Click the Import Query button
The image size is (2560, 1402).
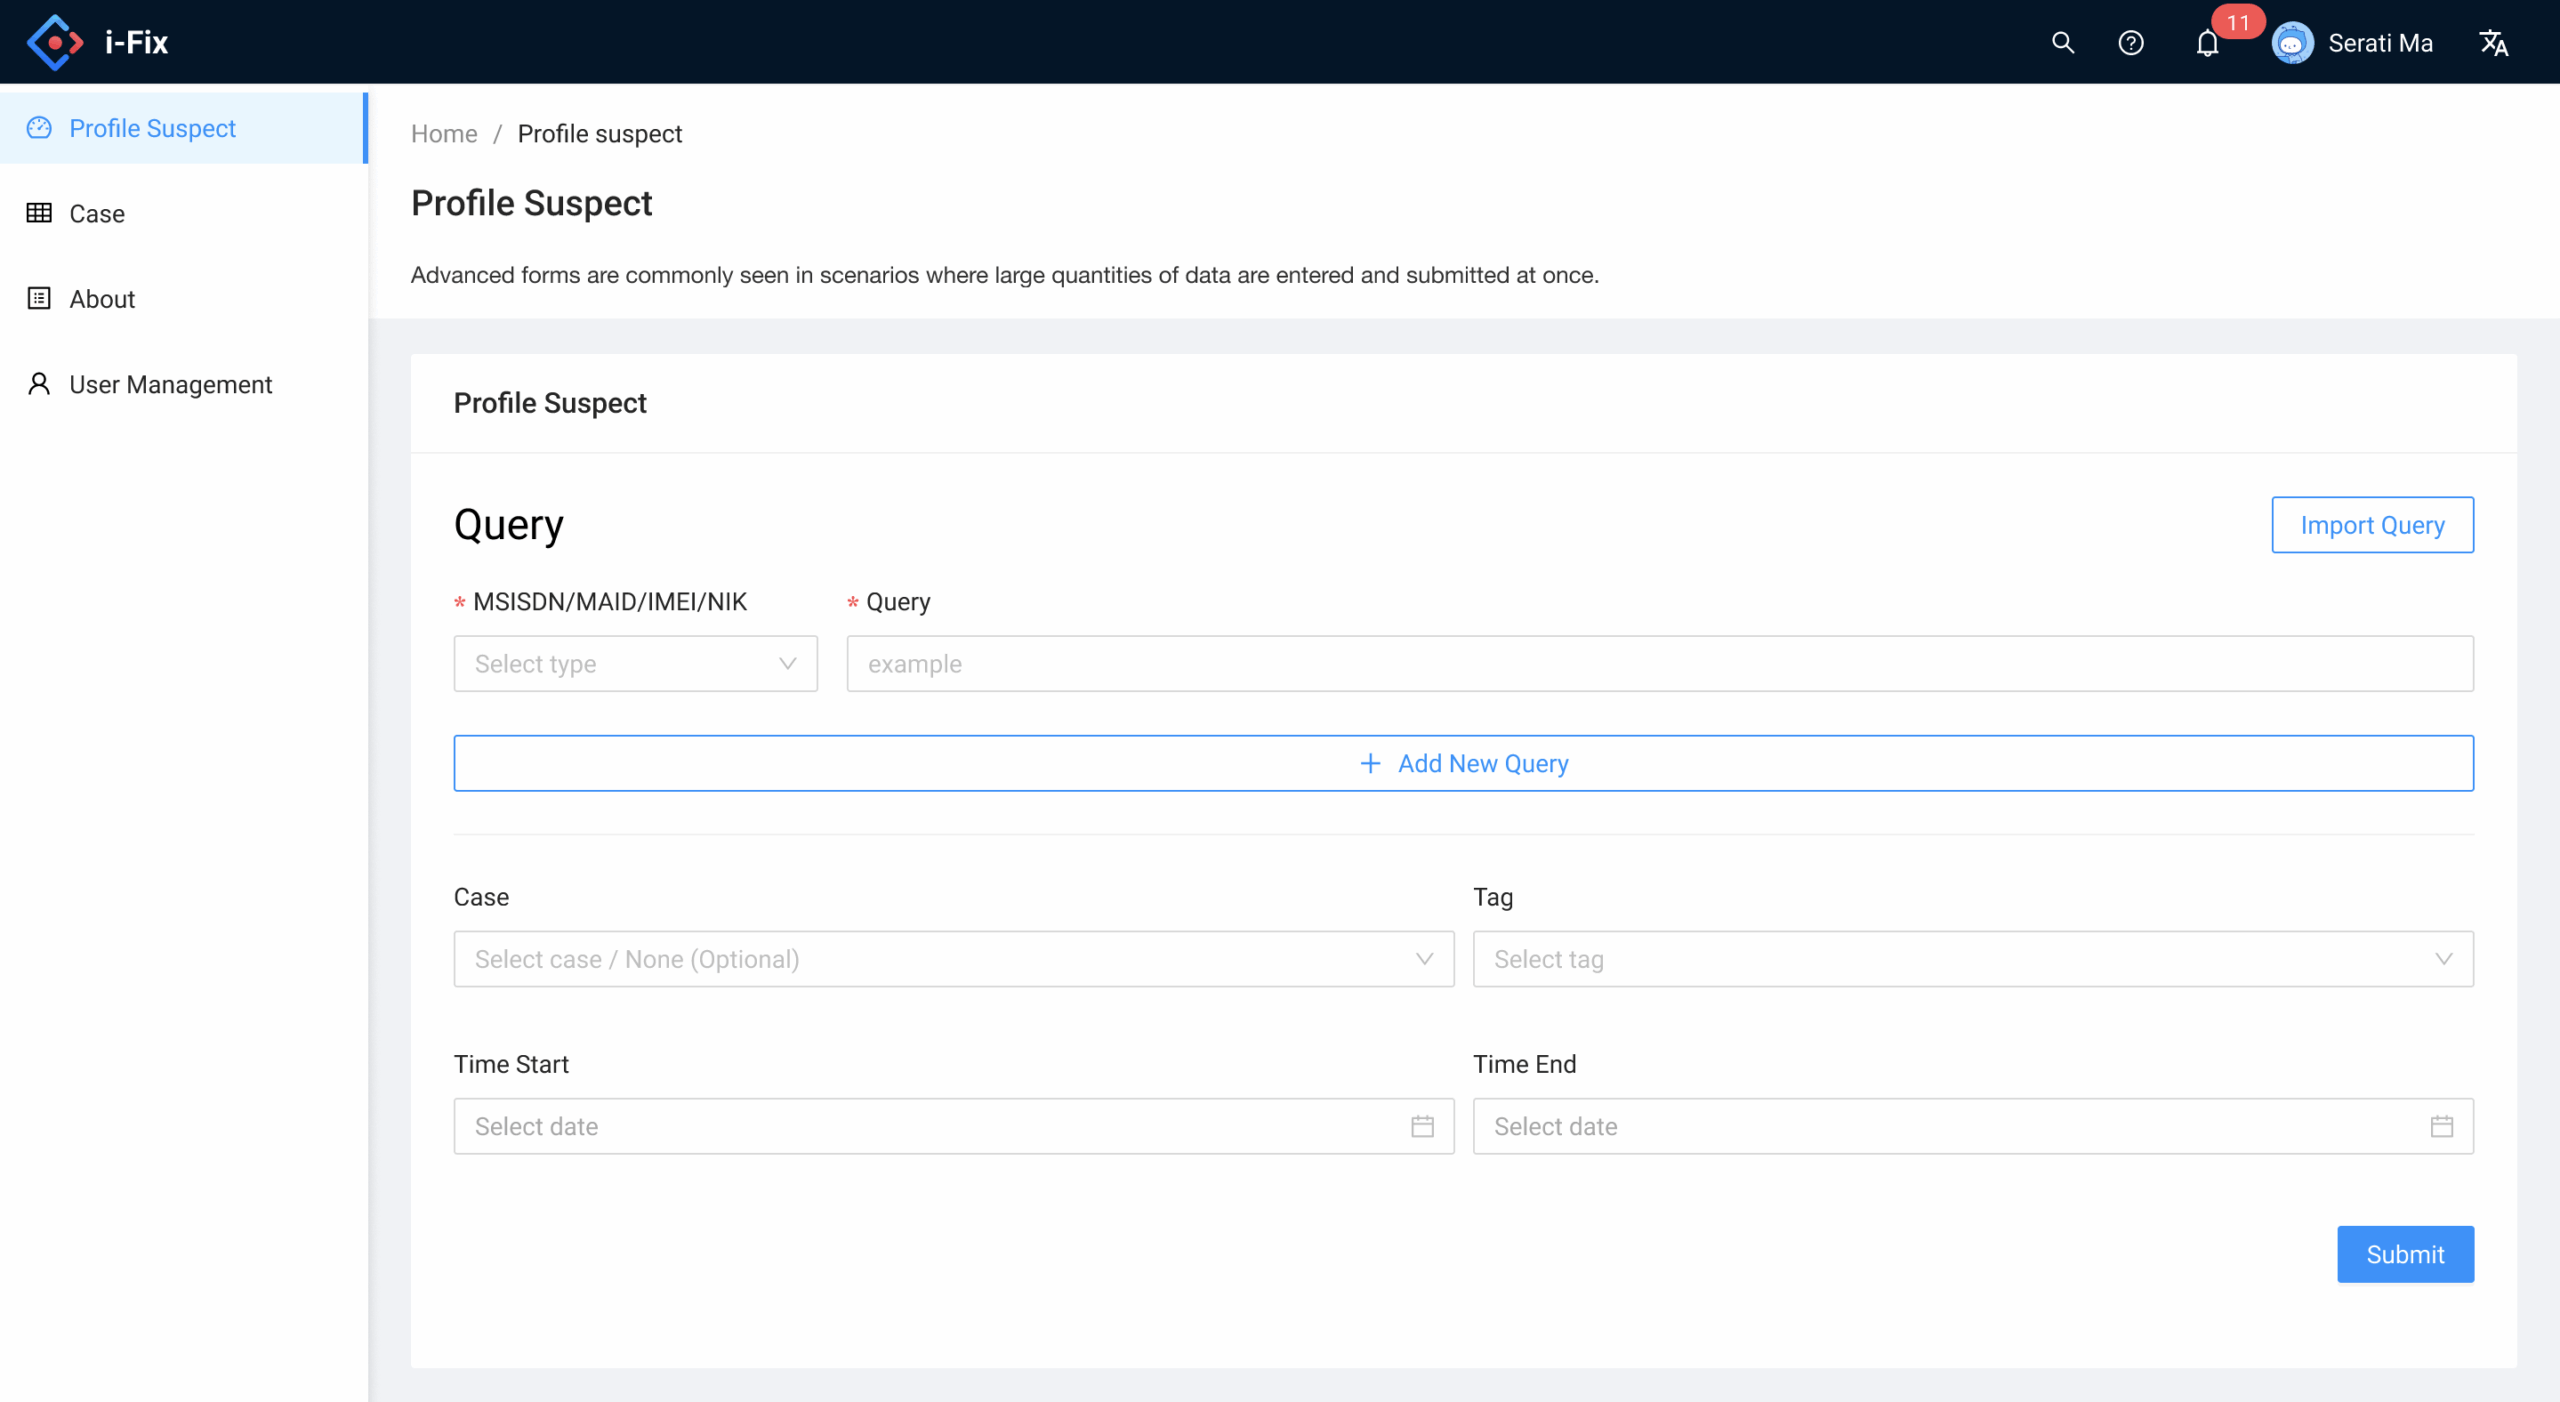(2371, 525)
